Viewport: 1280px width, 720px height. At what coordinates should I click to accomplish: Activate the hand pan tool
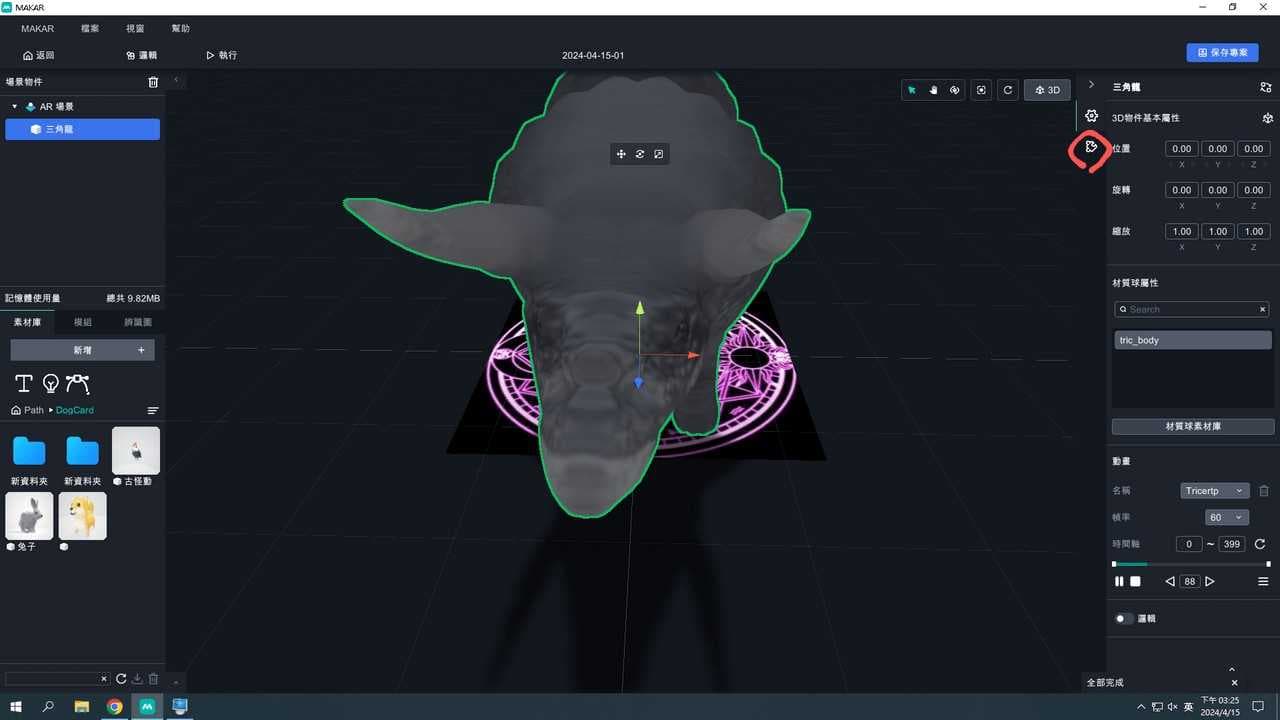point(933,90)
